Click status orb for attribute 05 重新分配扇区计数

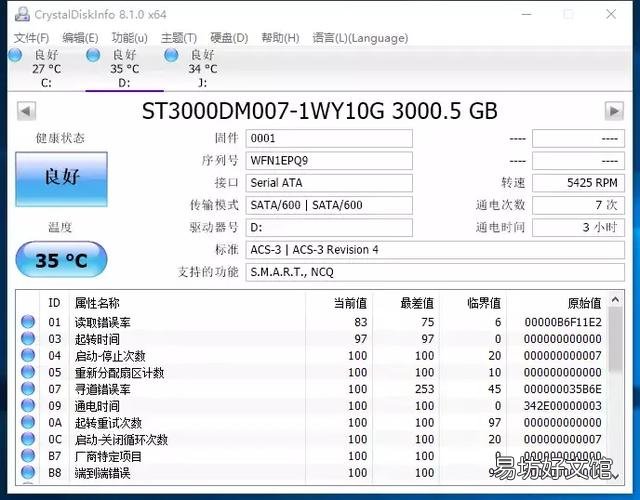(x=28, y=372)
